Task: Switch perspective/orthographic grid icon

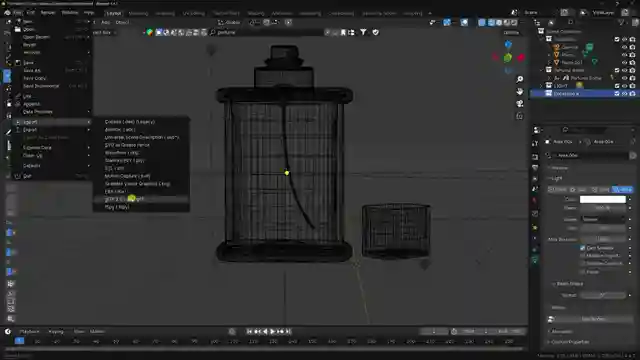Action: coord(520,116)
